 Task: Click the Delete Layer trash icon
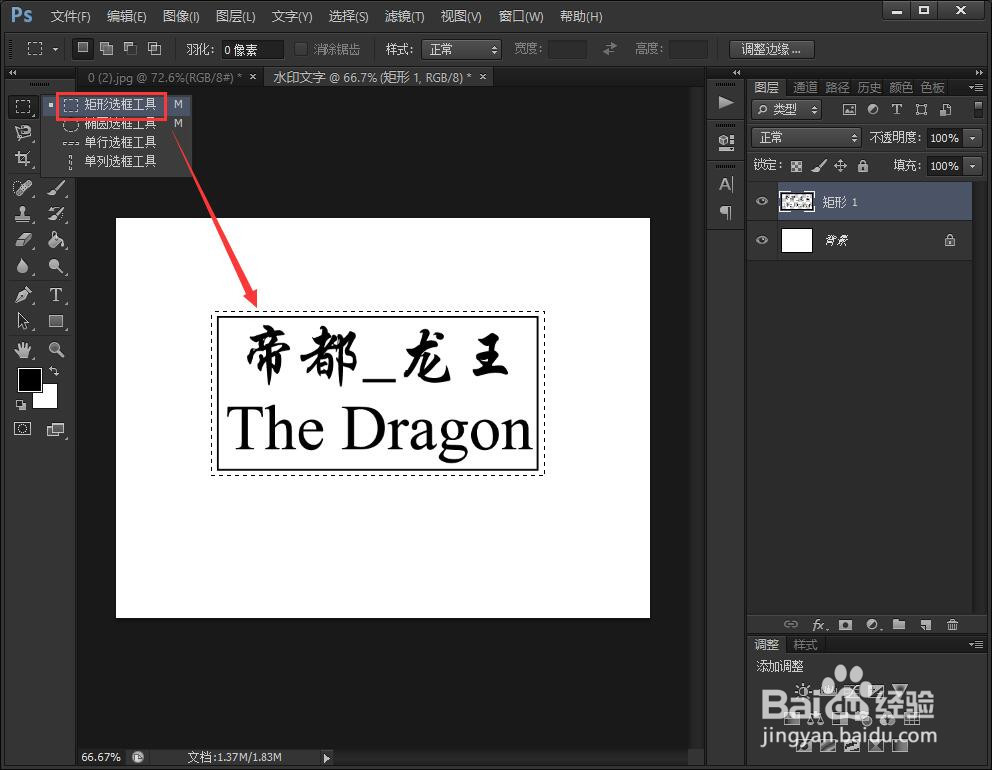point(952,624)
